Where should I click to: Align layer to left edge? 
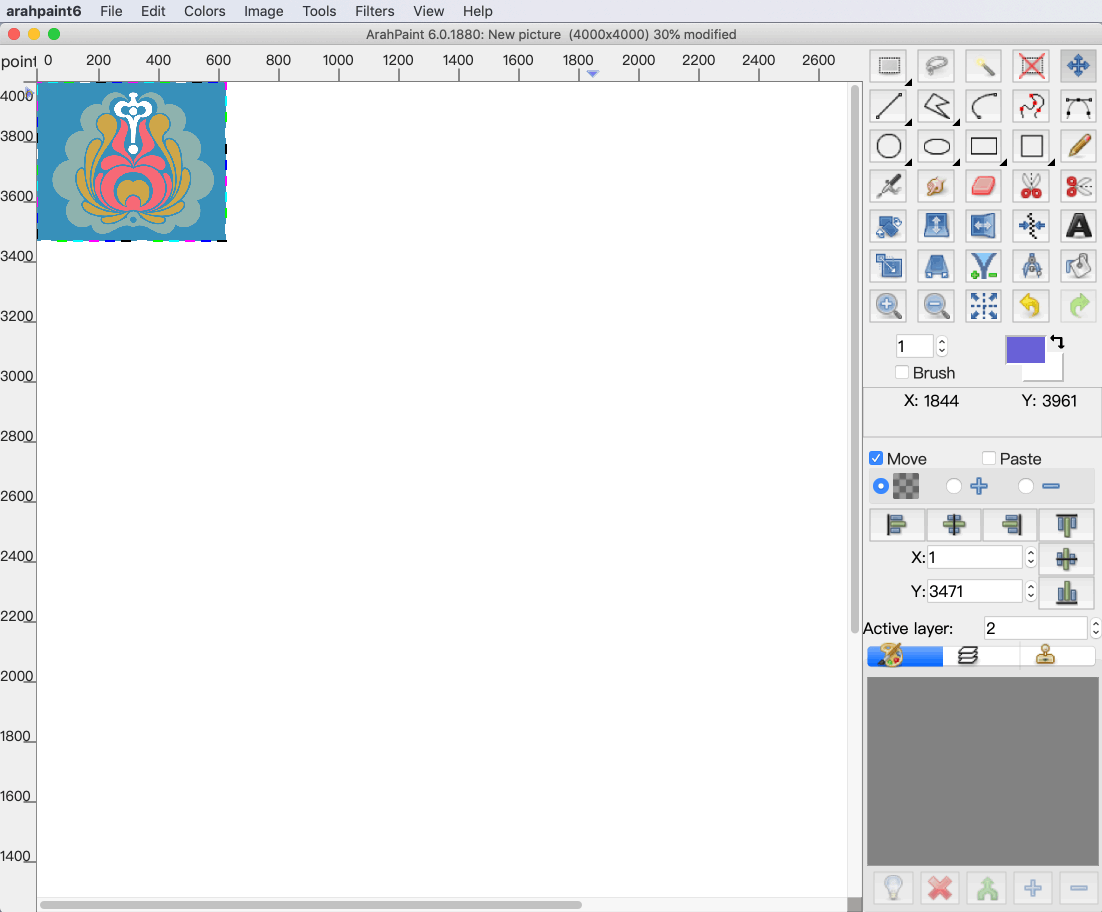click(x=897, y=524)
